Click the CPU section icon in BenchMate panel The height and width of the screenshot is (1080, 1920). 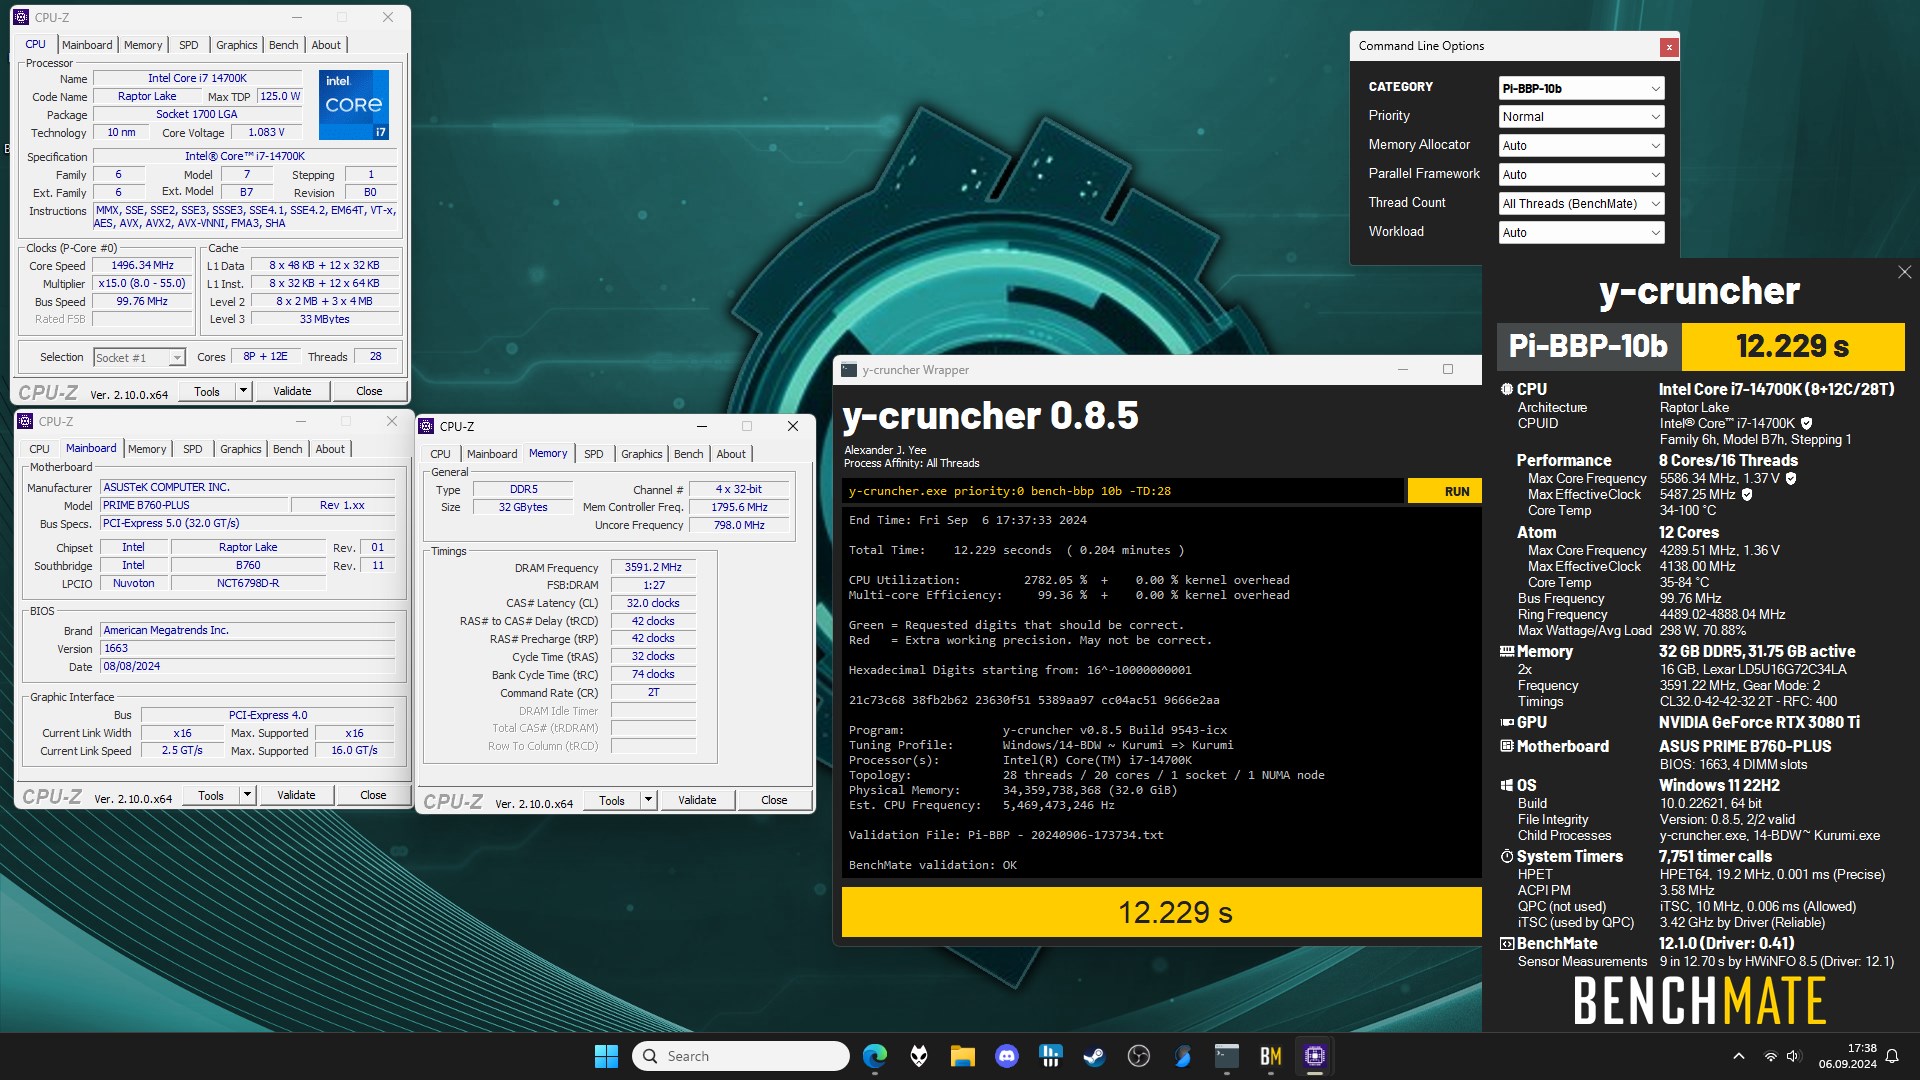pos(1506,389)
